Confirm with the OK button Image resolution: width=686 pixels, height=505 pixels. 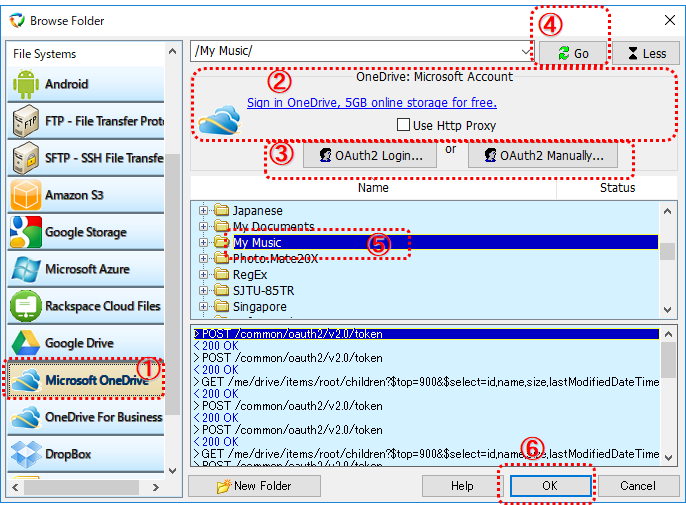[550, 486]
